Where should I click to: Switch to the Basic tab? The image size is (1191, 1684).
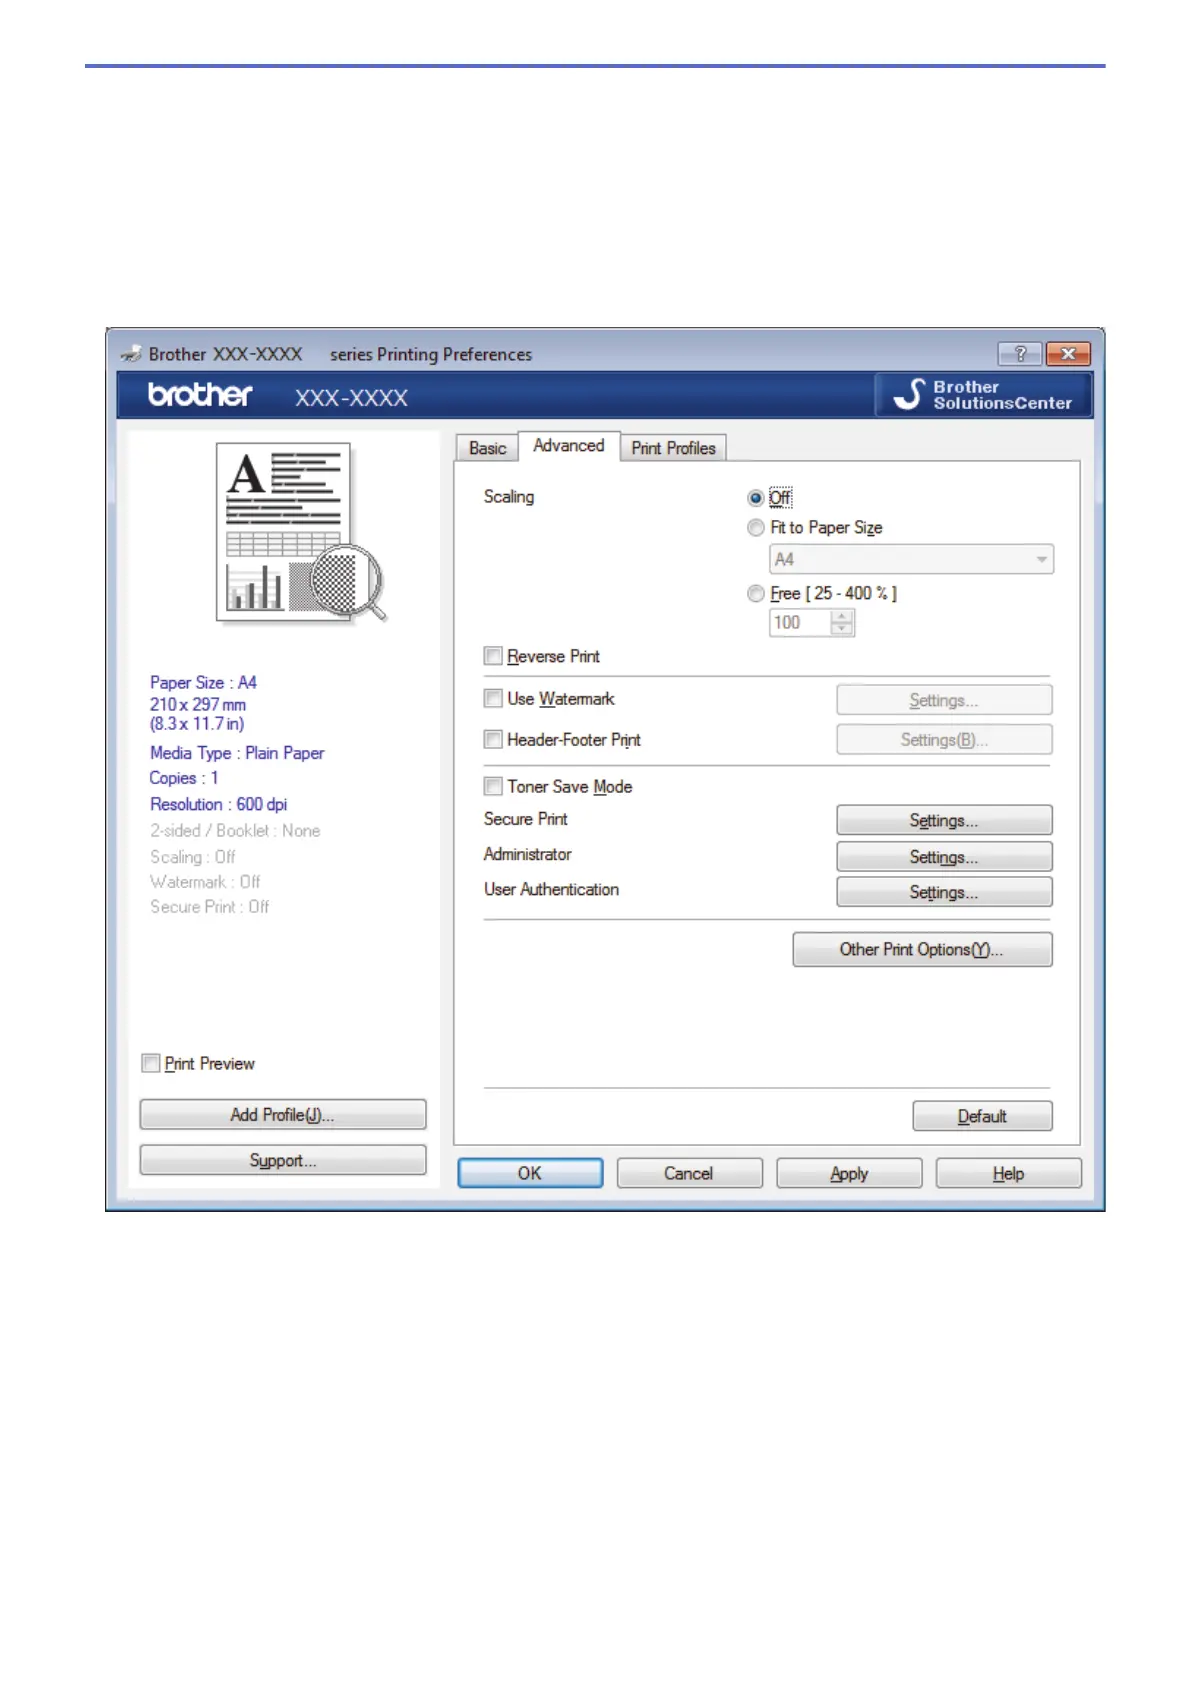pos(487,448)
